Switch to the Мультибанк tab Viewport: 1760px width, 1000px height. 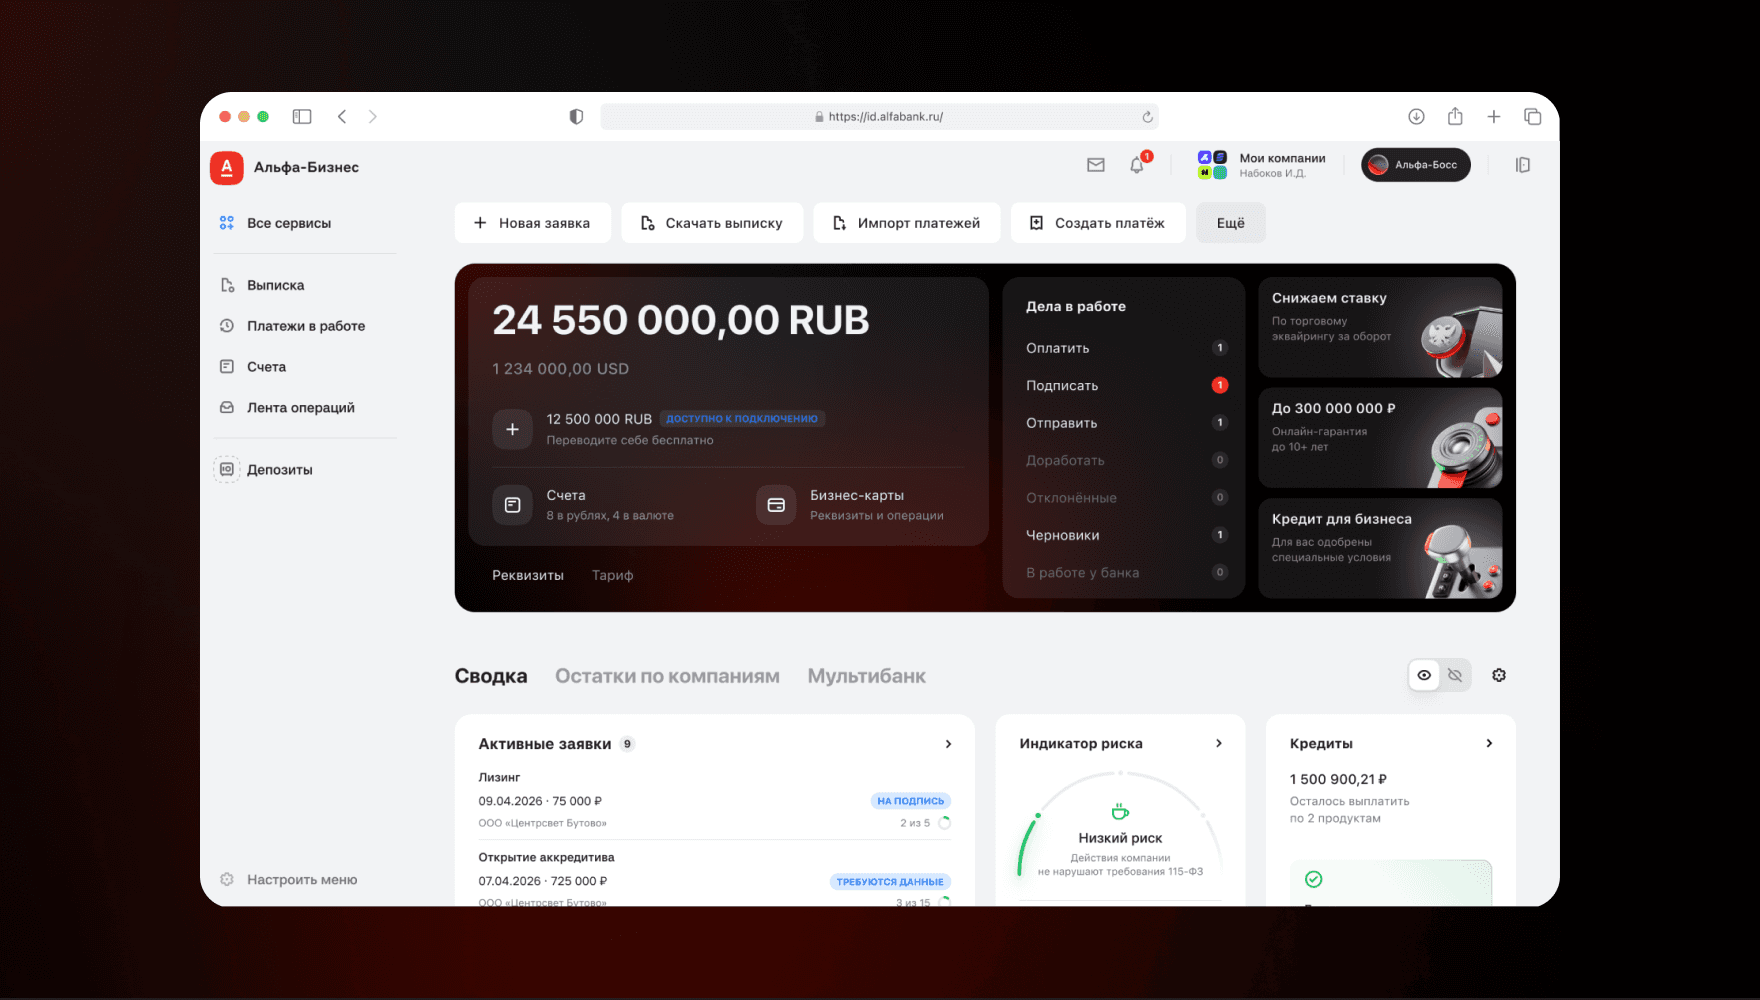point(867,676)
